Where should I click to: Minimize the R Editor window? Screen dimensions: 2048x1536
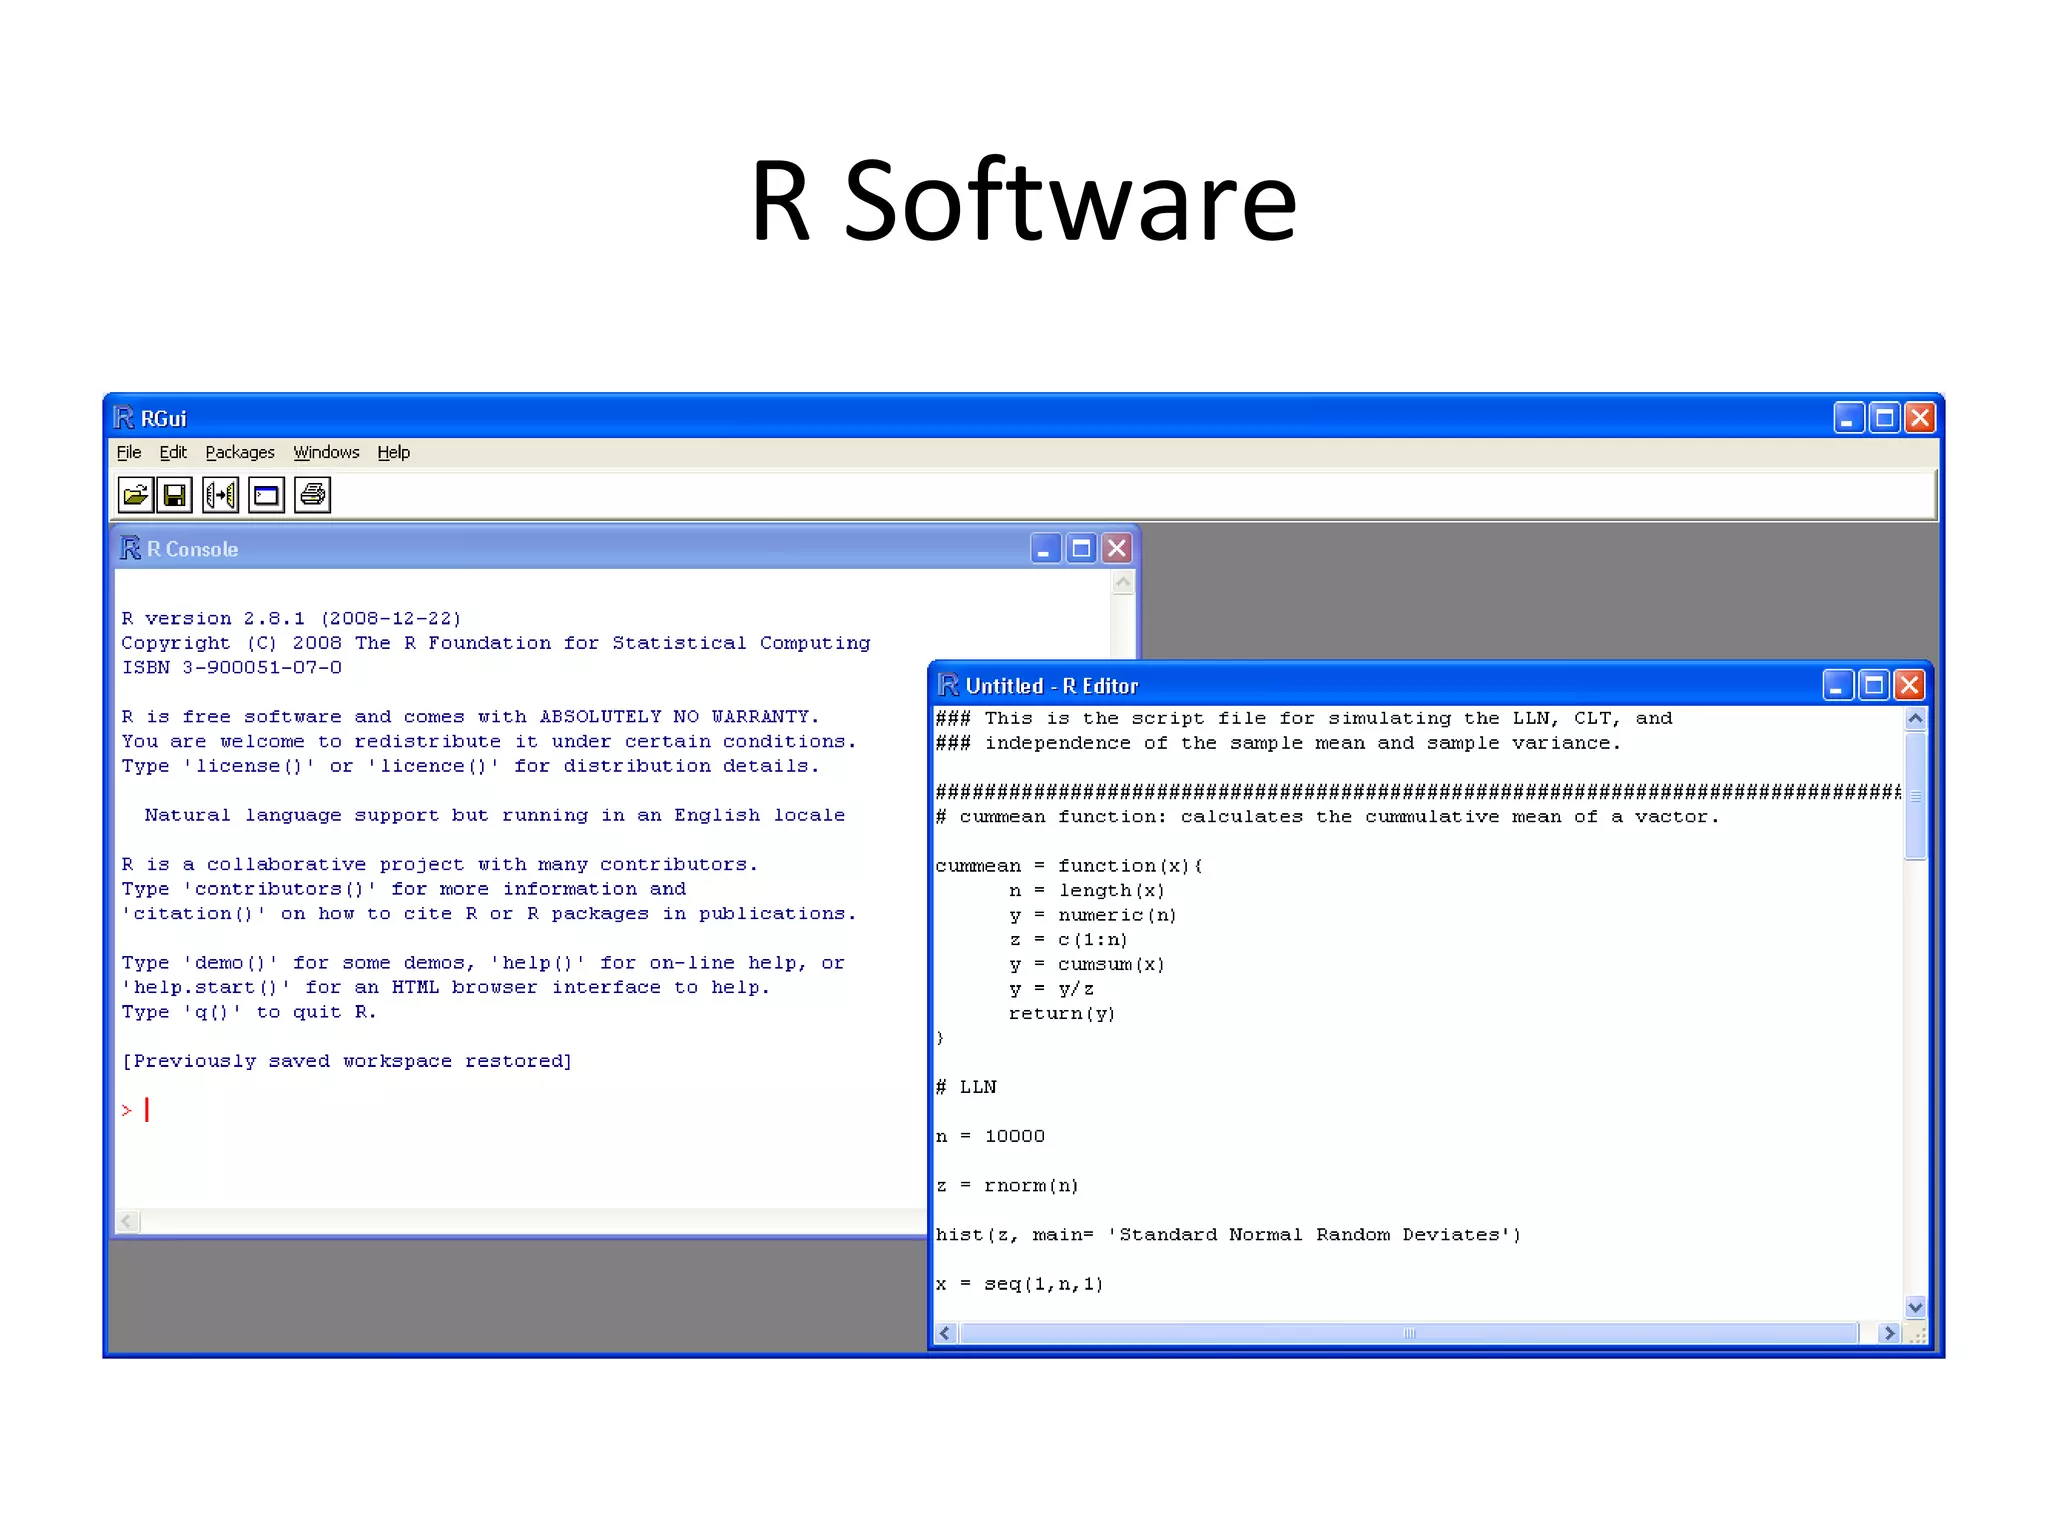[1838, 685]
